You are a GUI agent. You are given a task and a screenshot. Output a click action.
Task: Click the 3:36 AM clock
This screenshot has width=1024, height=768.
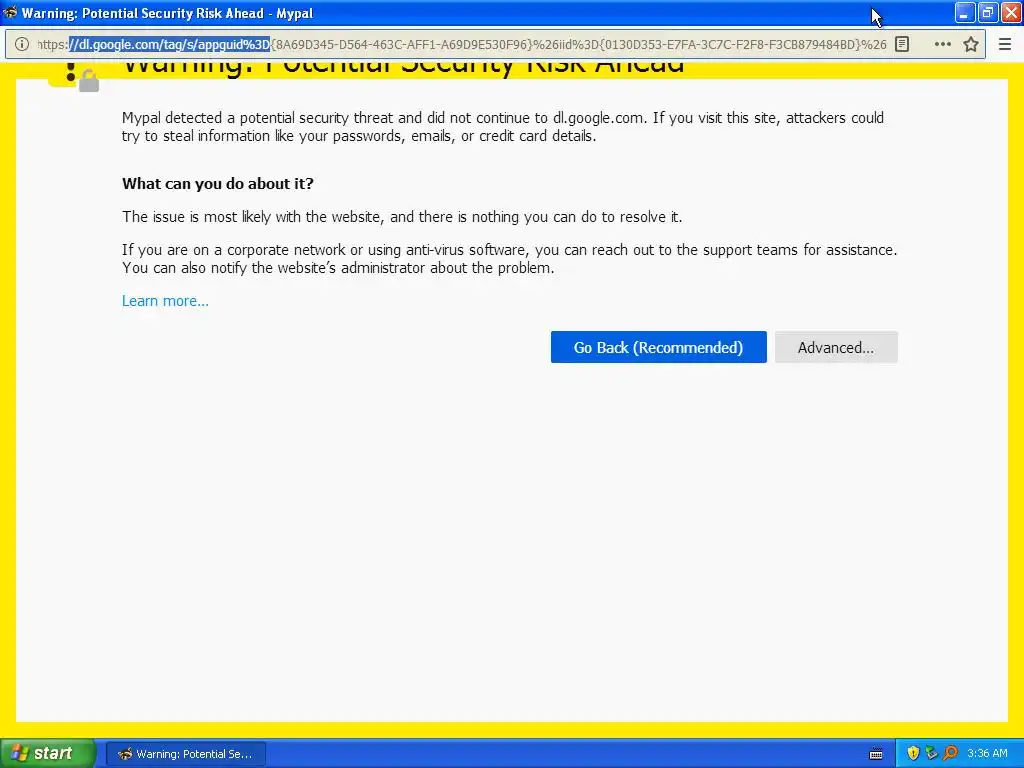(987, 753)
